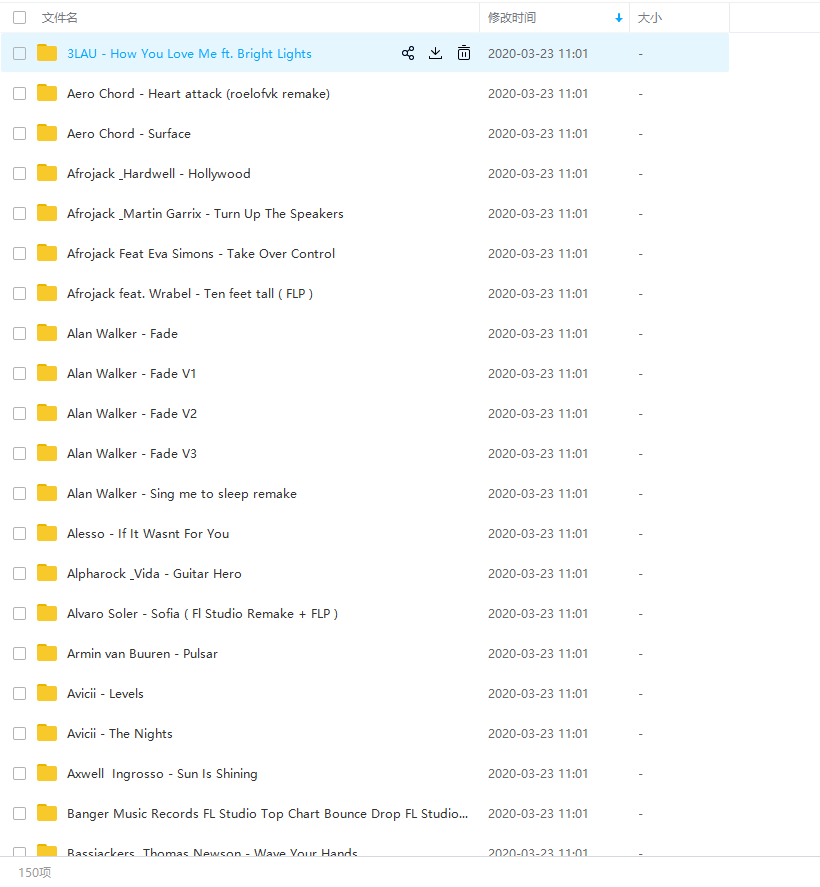820x887 pixels.
Task: Check the box for Afrojack _Hardwell - Hollywood
Action: 20,174
